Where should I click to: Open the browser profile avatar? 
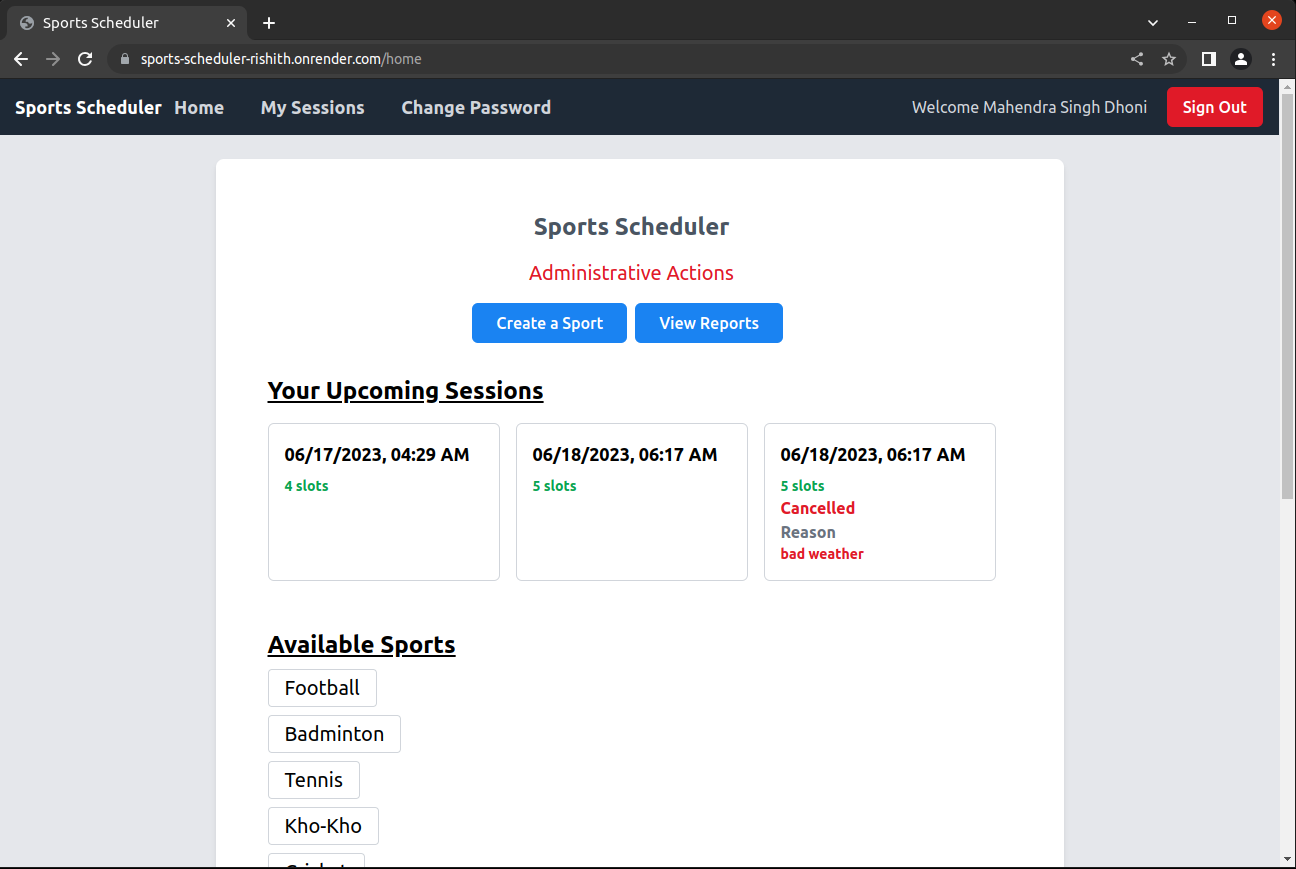1241,59
